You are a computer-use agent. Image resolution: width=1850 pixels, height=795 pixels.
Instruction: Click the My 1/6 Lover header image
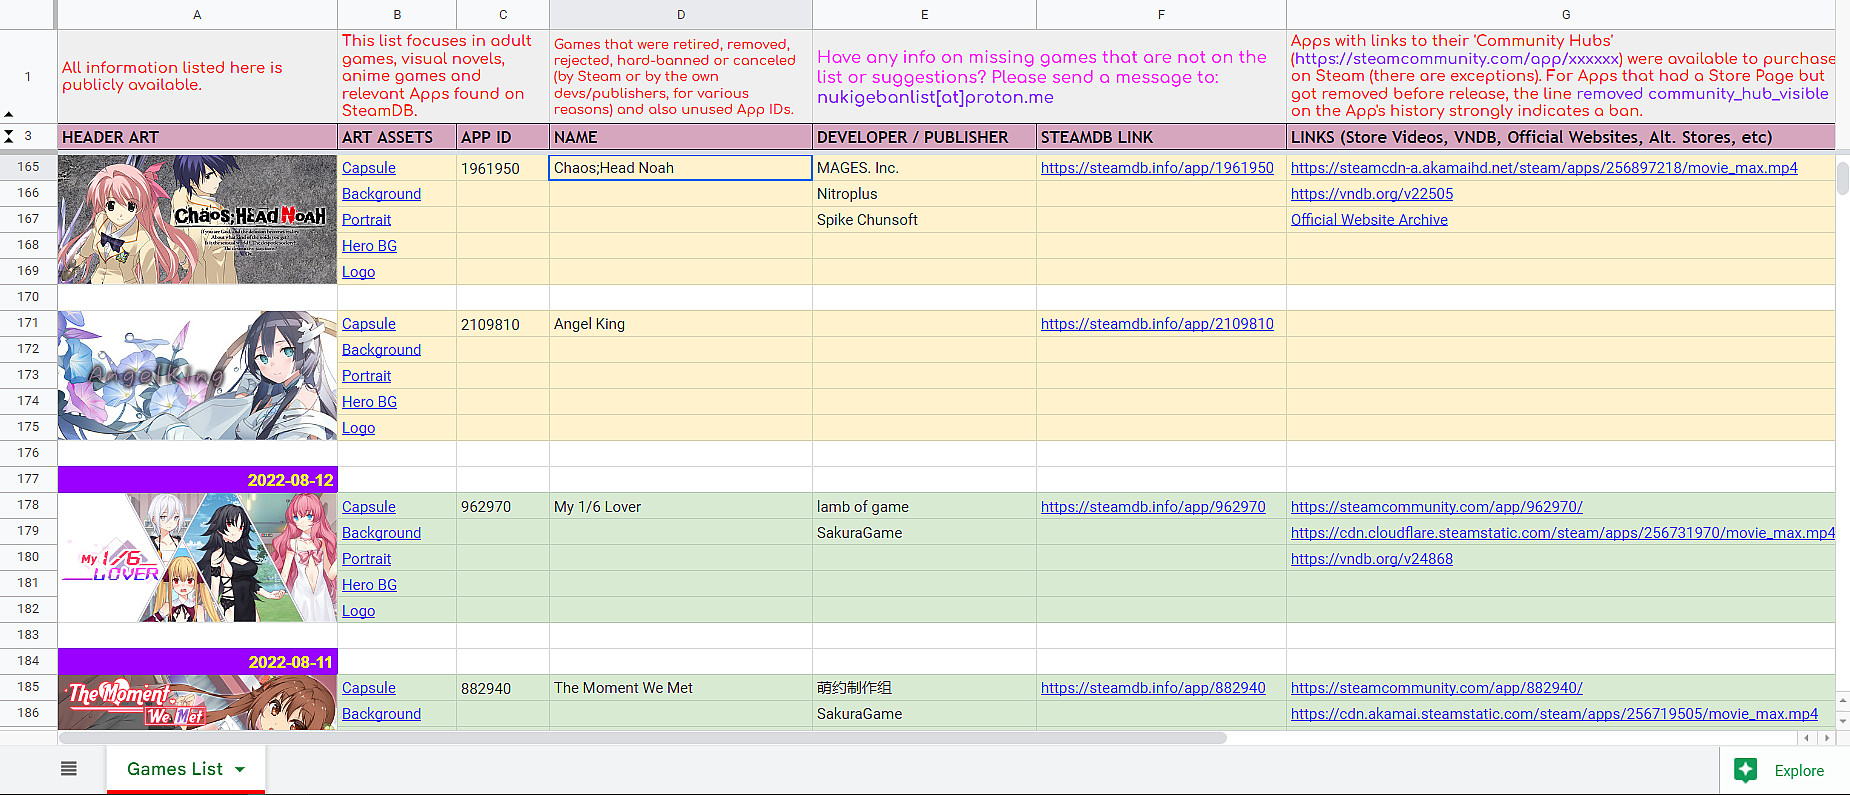point(197,558)
